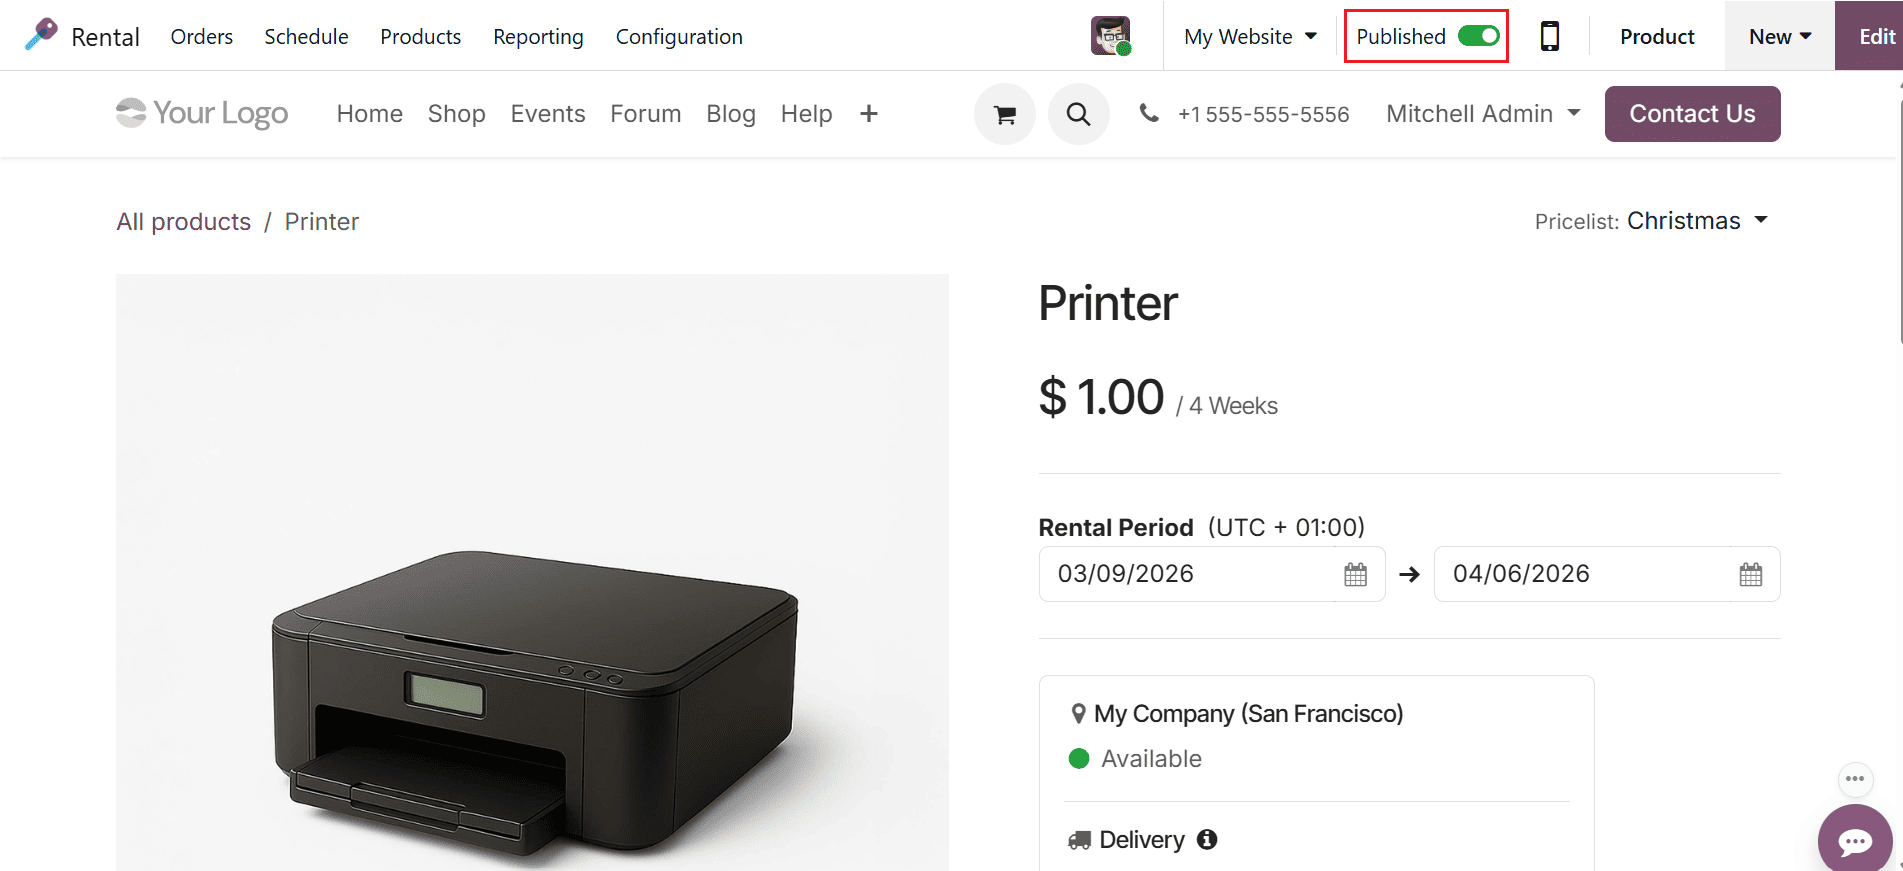Open the live chat bubble
This screenshot has width=1903, height=871.
(x=1854, y=841)
